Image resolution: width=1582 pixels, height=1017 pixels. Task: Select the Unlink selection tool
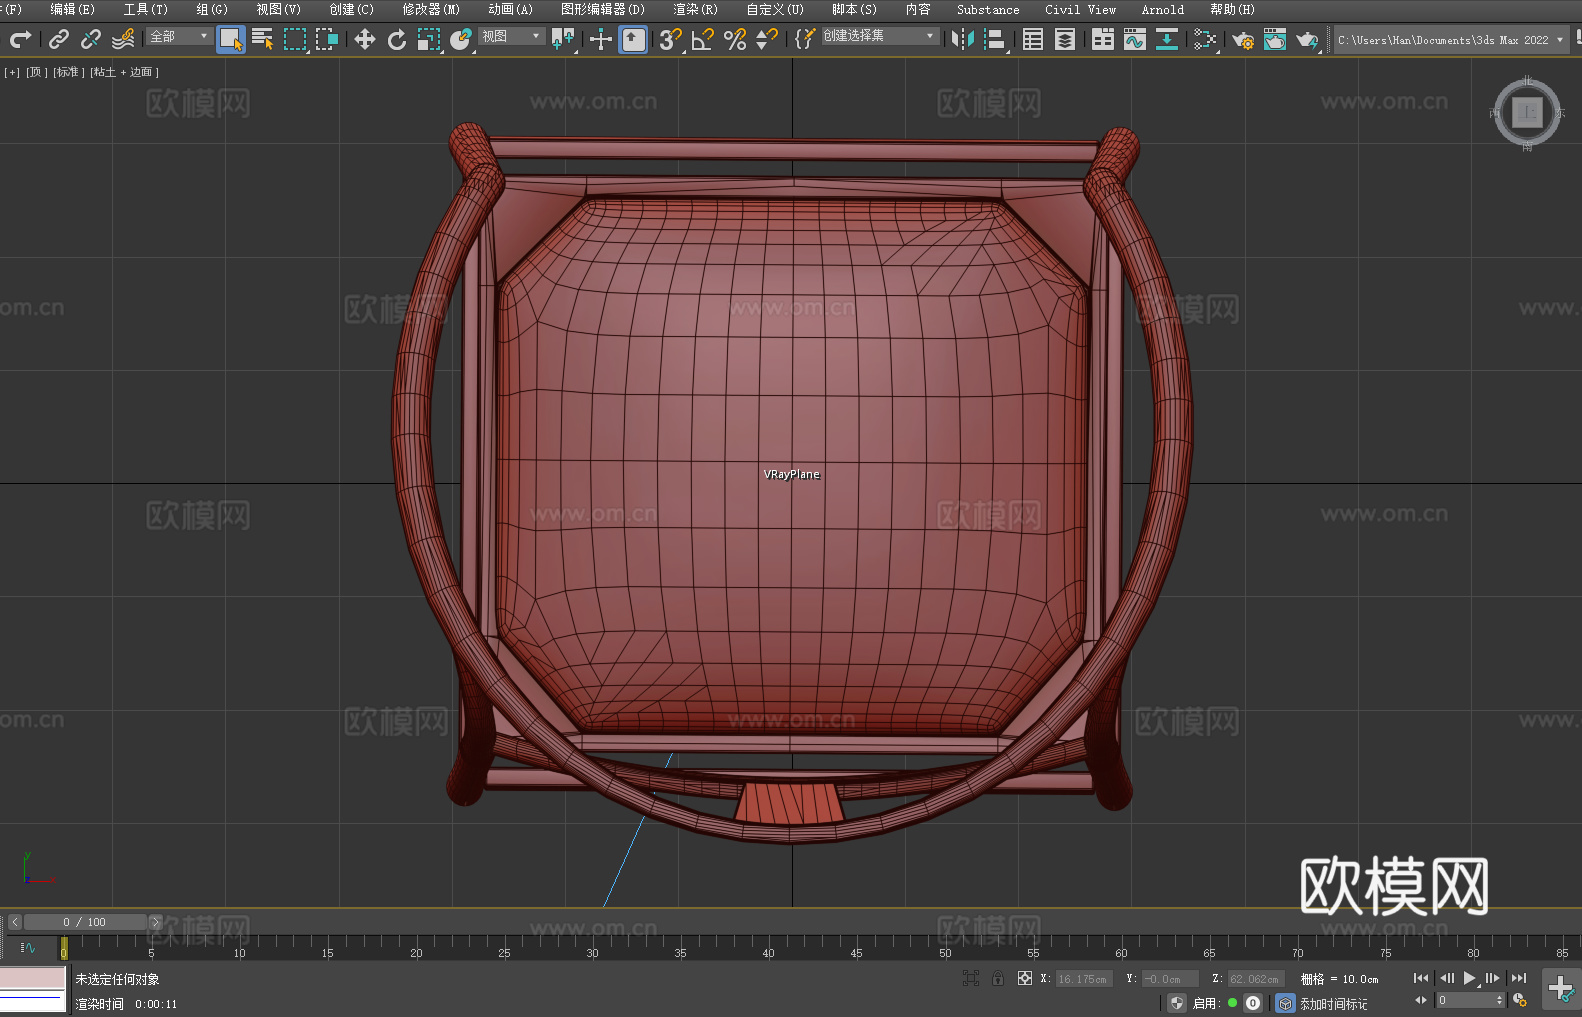tap(91, 39)
